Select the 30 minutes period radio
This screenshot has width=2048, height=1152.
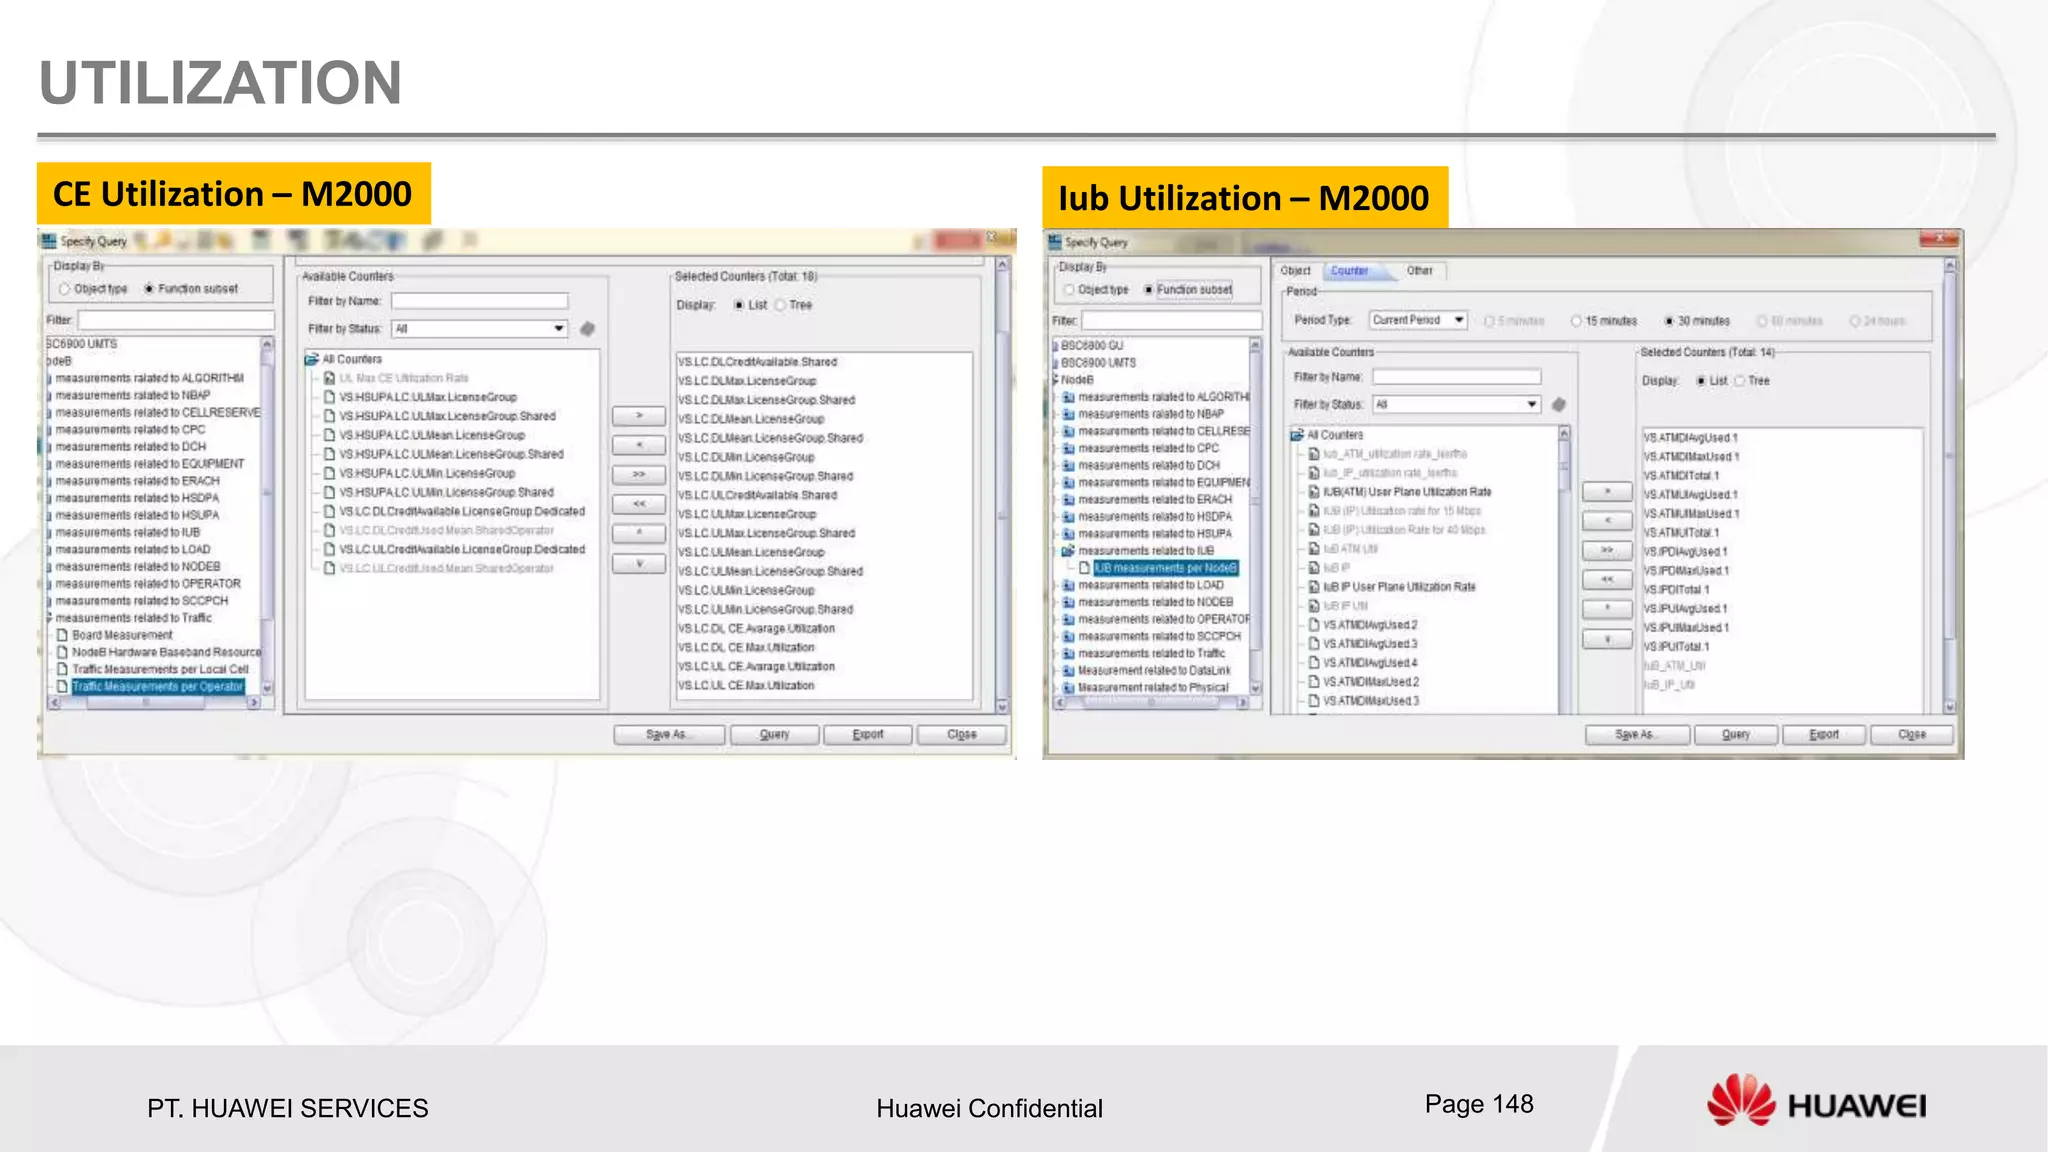(1669, 321)
